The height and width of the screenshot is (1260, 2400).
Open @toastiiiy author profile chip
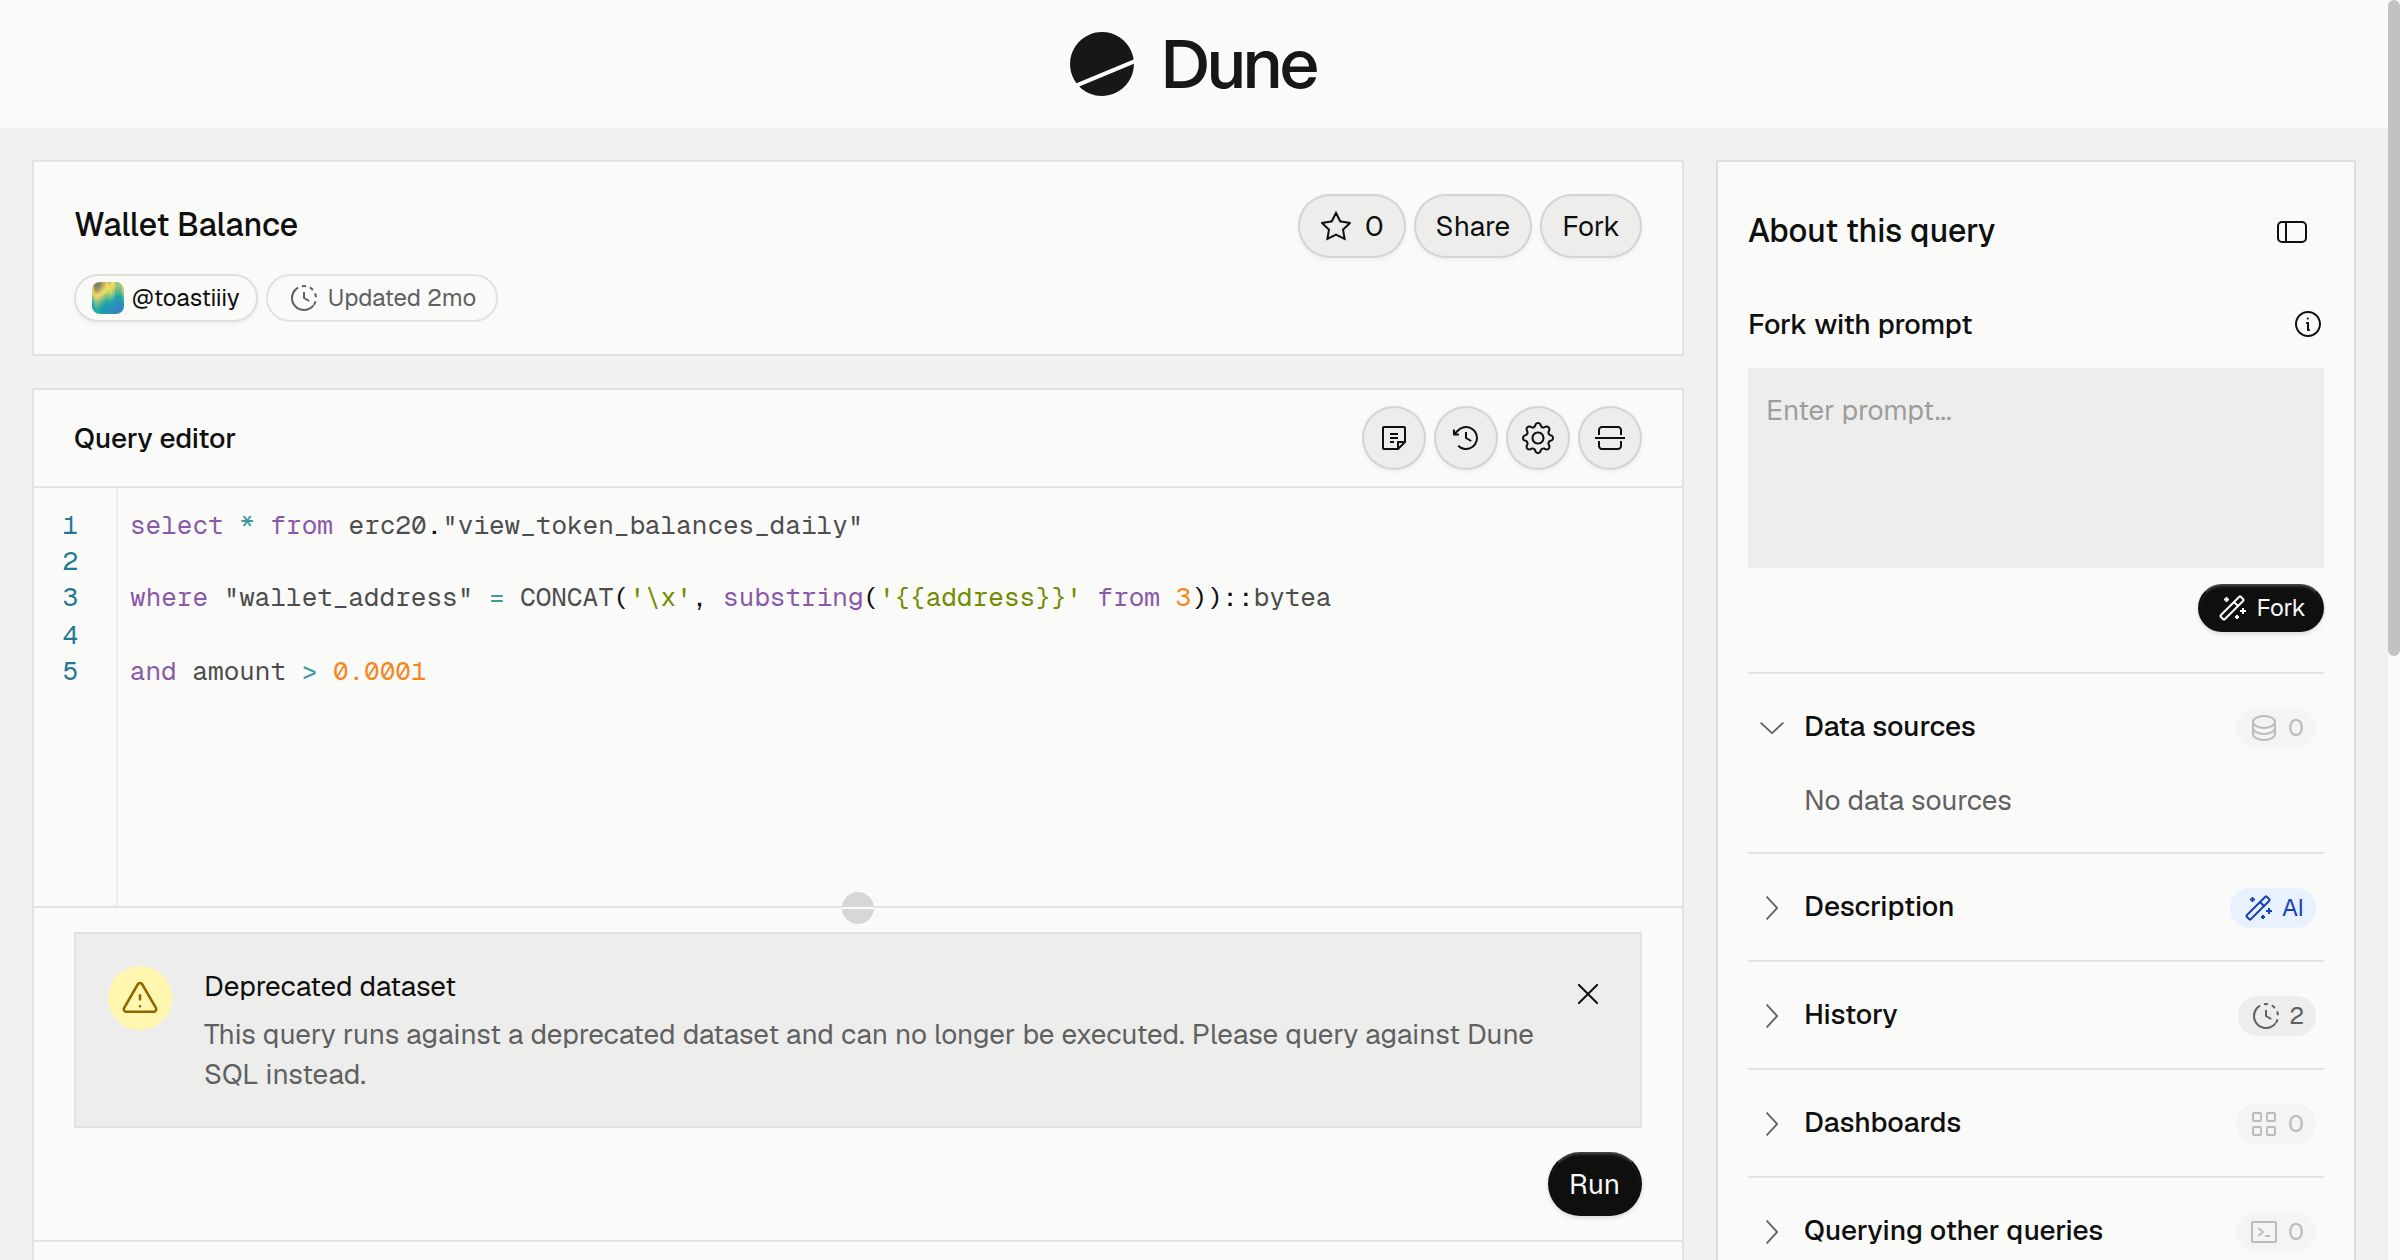click(166, 298)
